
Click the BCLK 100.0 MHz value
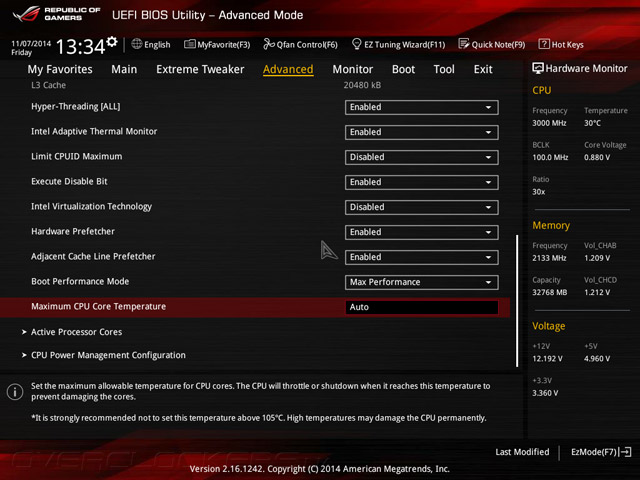coord(550,158)
